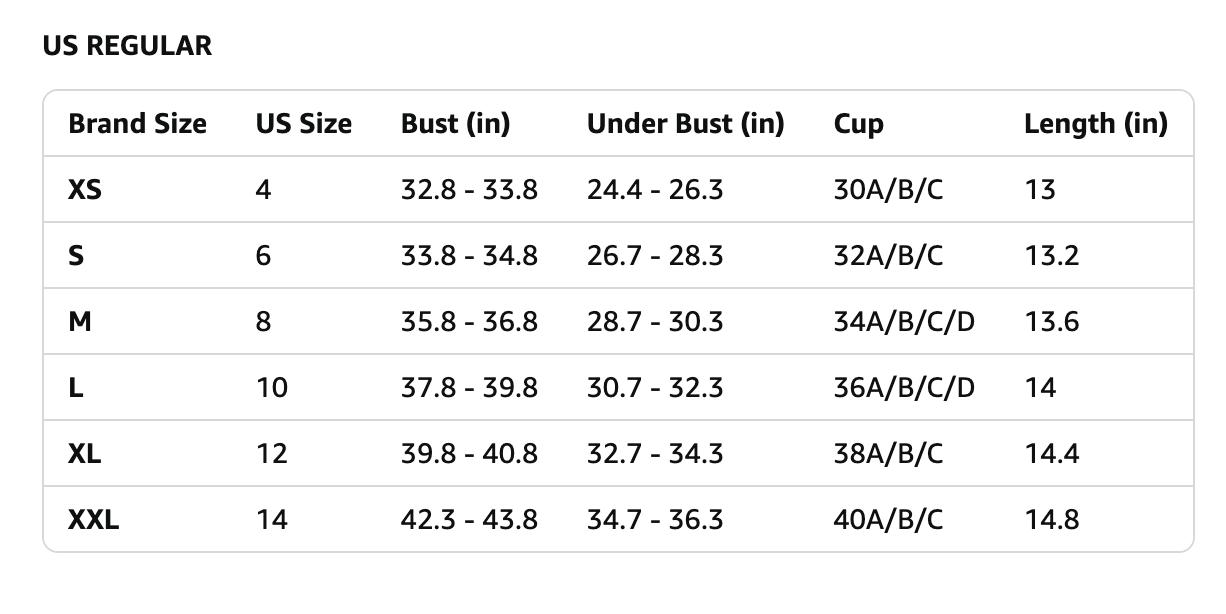This screenshot has width=1226, height=614.
Task: Click the Bust (in) column header
Action: pyautogui.click(x=455, y=124)
